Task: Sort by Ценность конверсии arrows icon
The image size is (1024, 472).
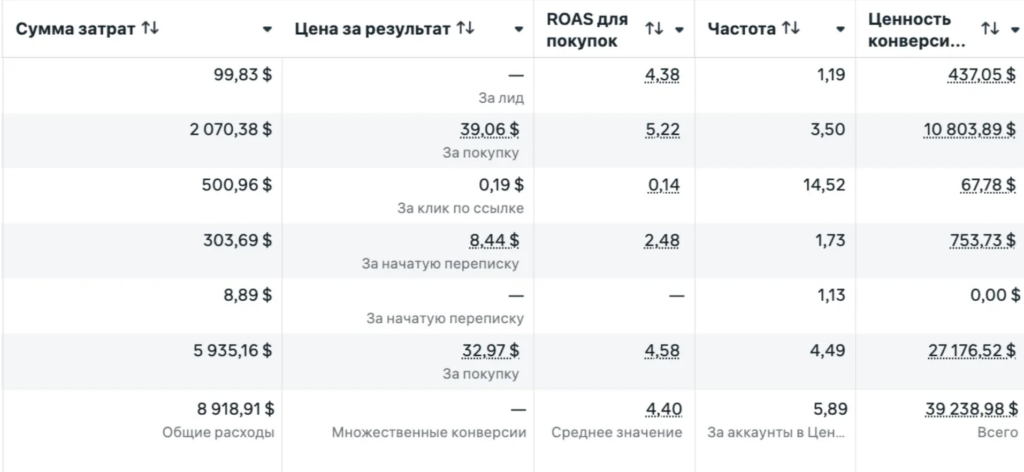Action: 989,29
